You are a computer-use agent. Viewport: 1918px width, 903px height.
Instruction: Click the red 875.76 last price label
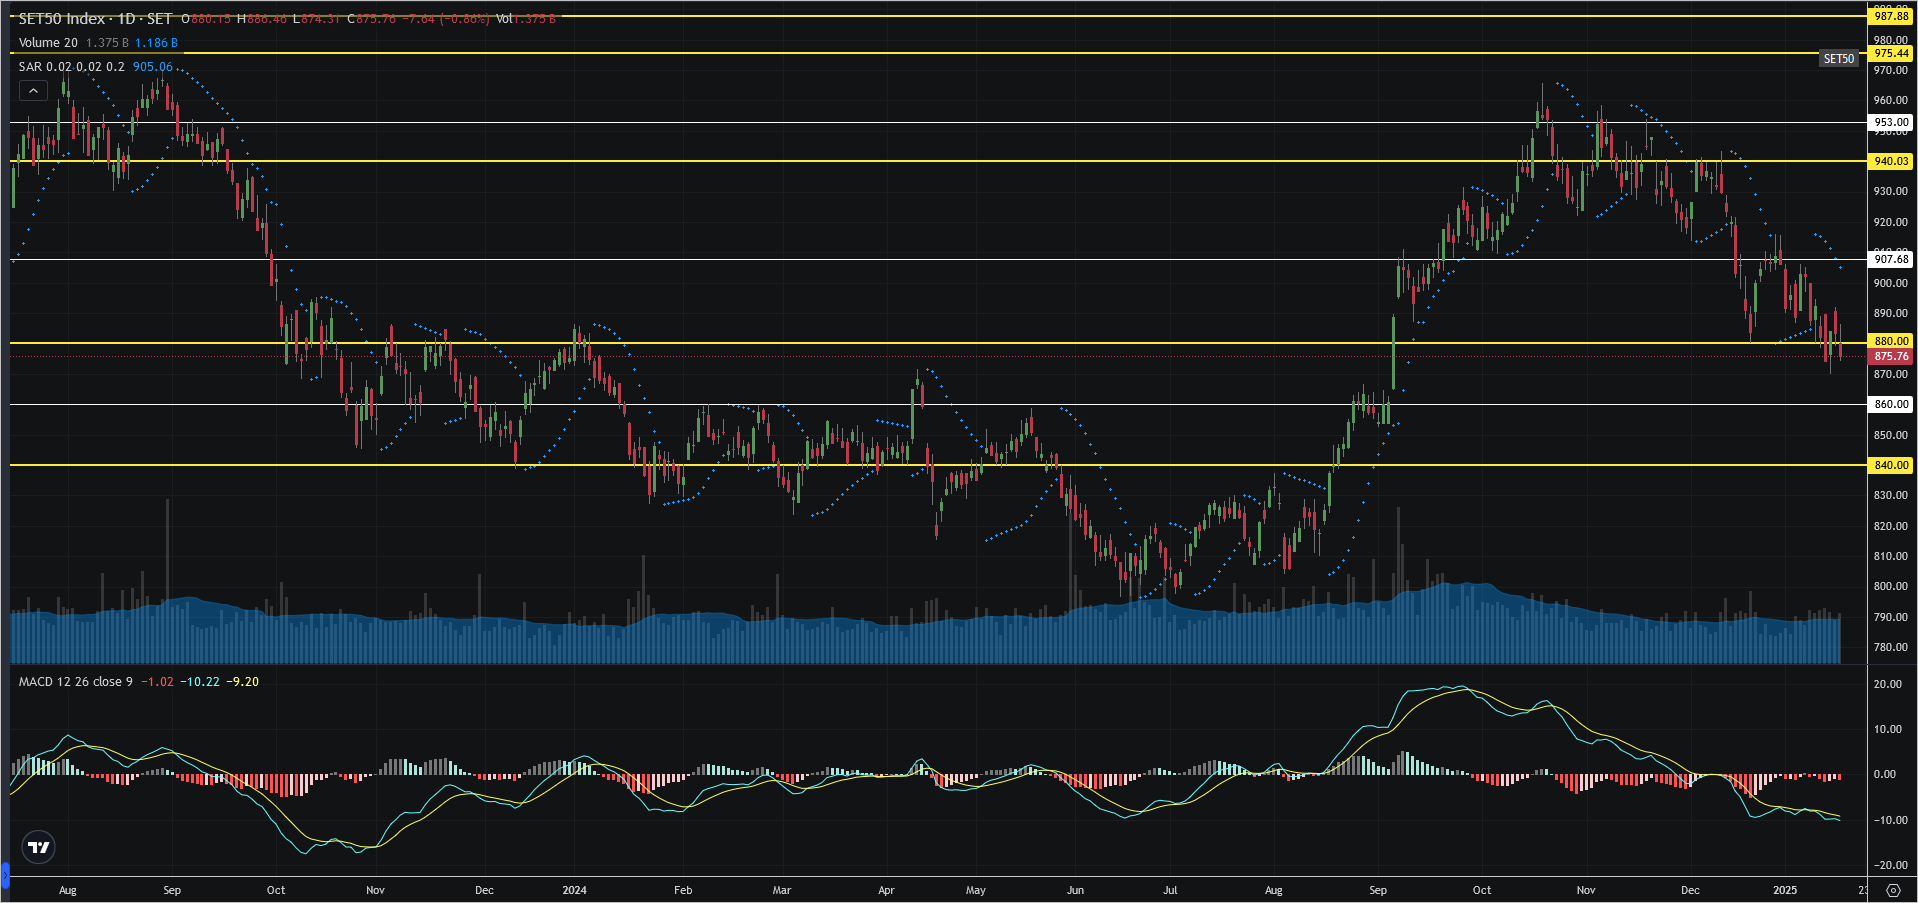click(x=1891, y=356)
